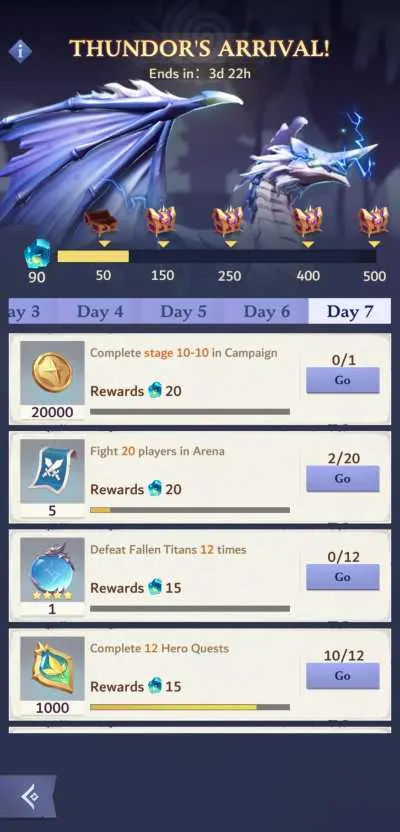Switch to the Day 4 tab
This screenshot has width=400, height=832.
(100, 311)
